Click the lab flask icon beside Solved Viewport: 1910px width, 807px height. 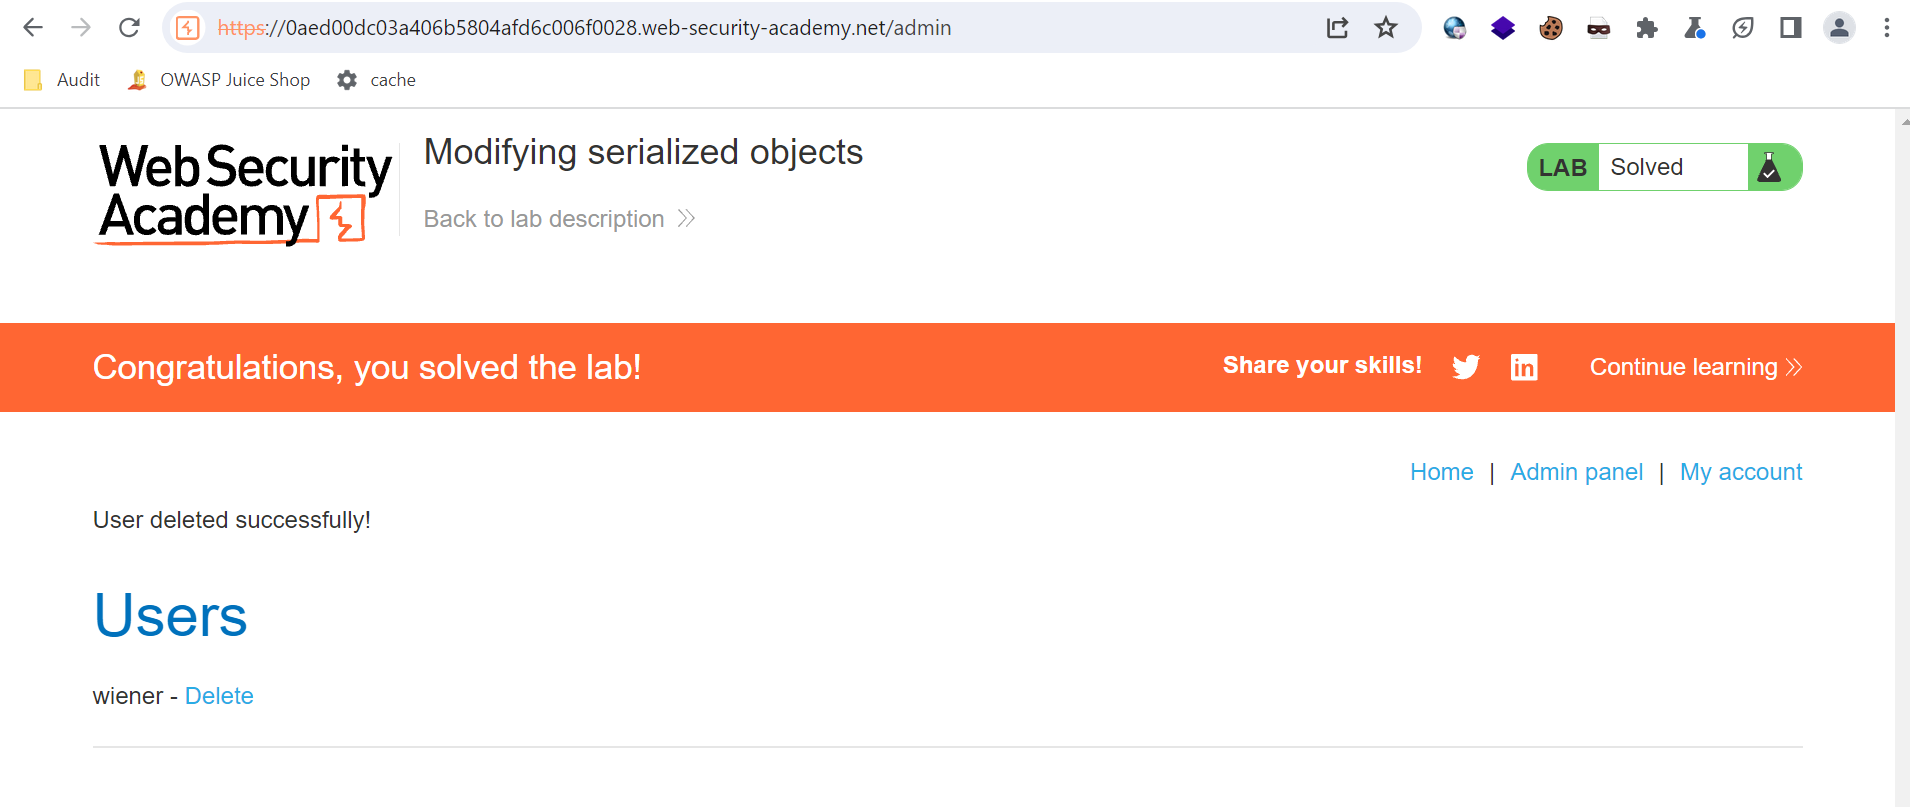coord(1769,167)
